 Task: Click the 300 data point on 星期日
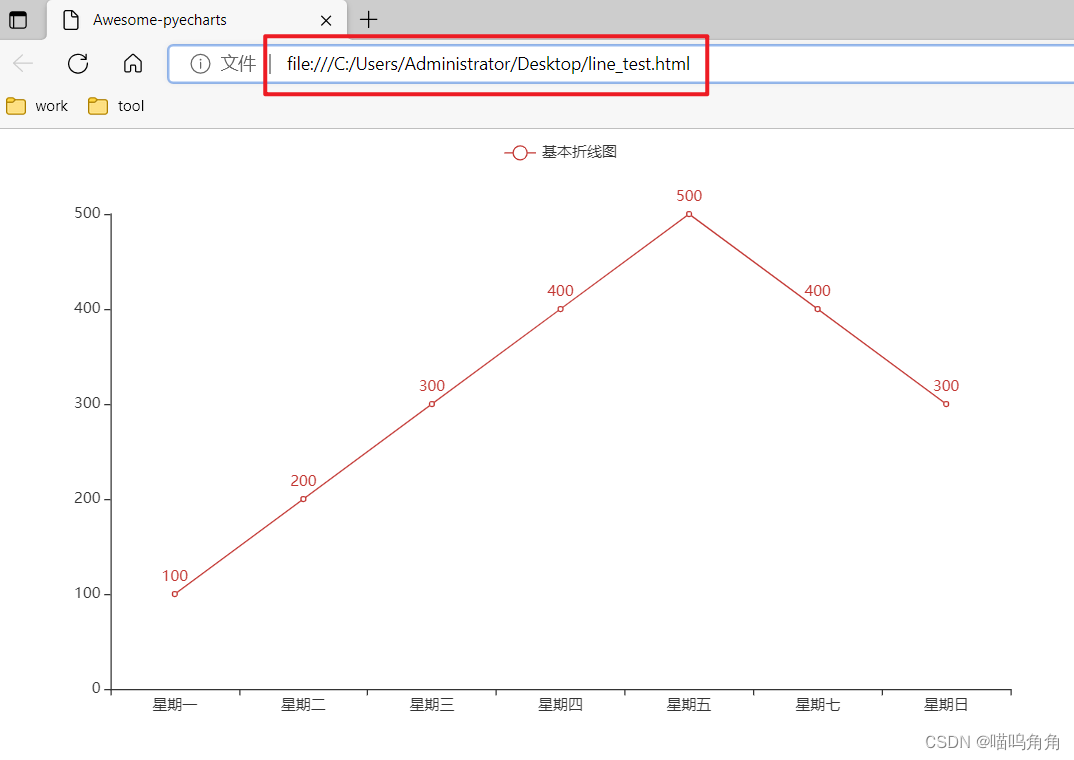(x=945, y=402)
